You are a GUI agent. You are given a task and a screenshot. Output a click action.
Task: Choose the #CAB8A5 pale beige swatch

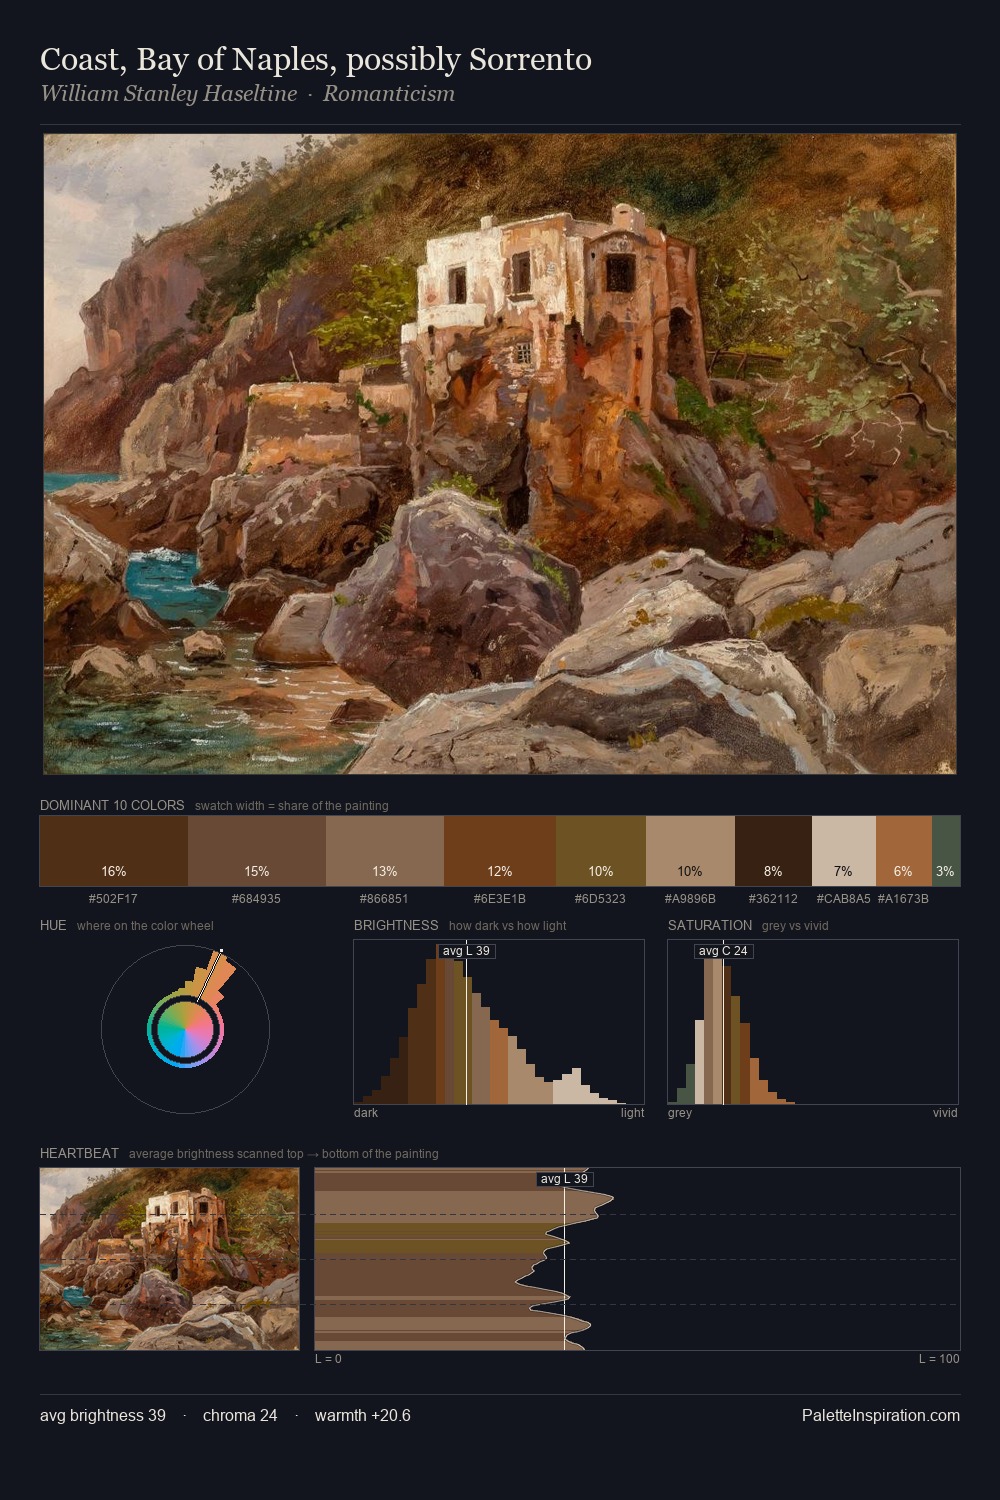click(x=844, y=851)
